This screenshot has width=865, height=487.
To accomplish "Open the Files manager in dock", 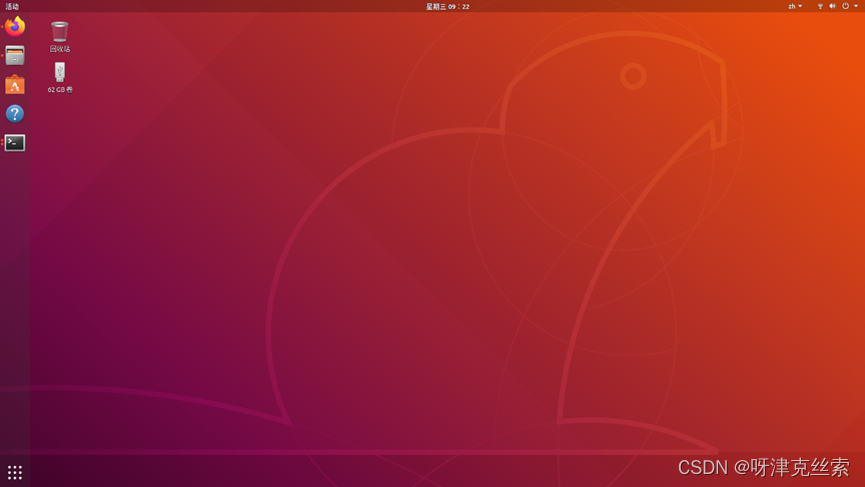I will click(15, 56).
